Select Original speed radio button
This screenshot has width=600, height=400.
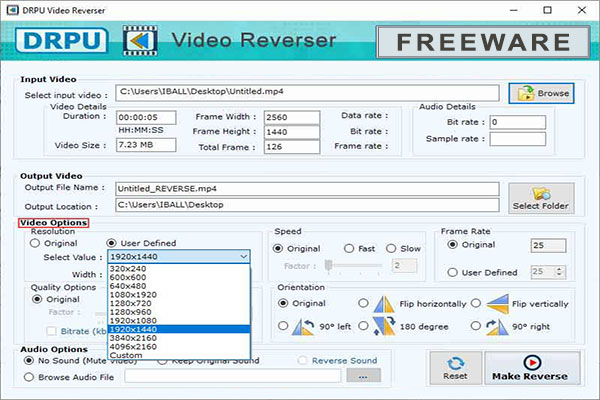pyautogui.click(x=278, y=248)
